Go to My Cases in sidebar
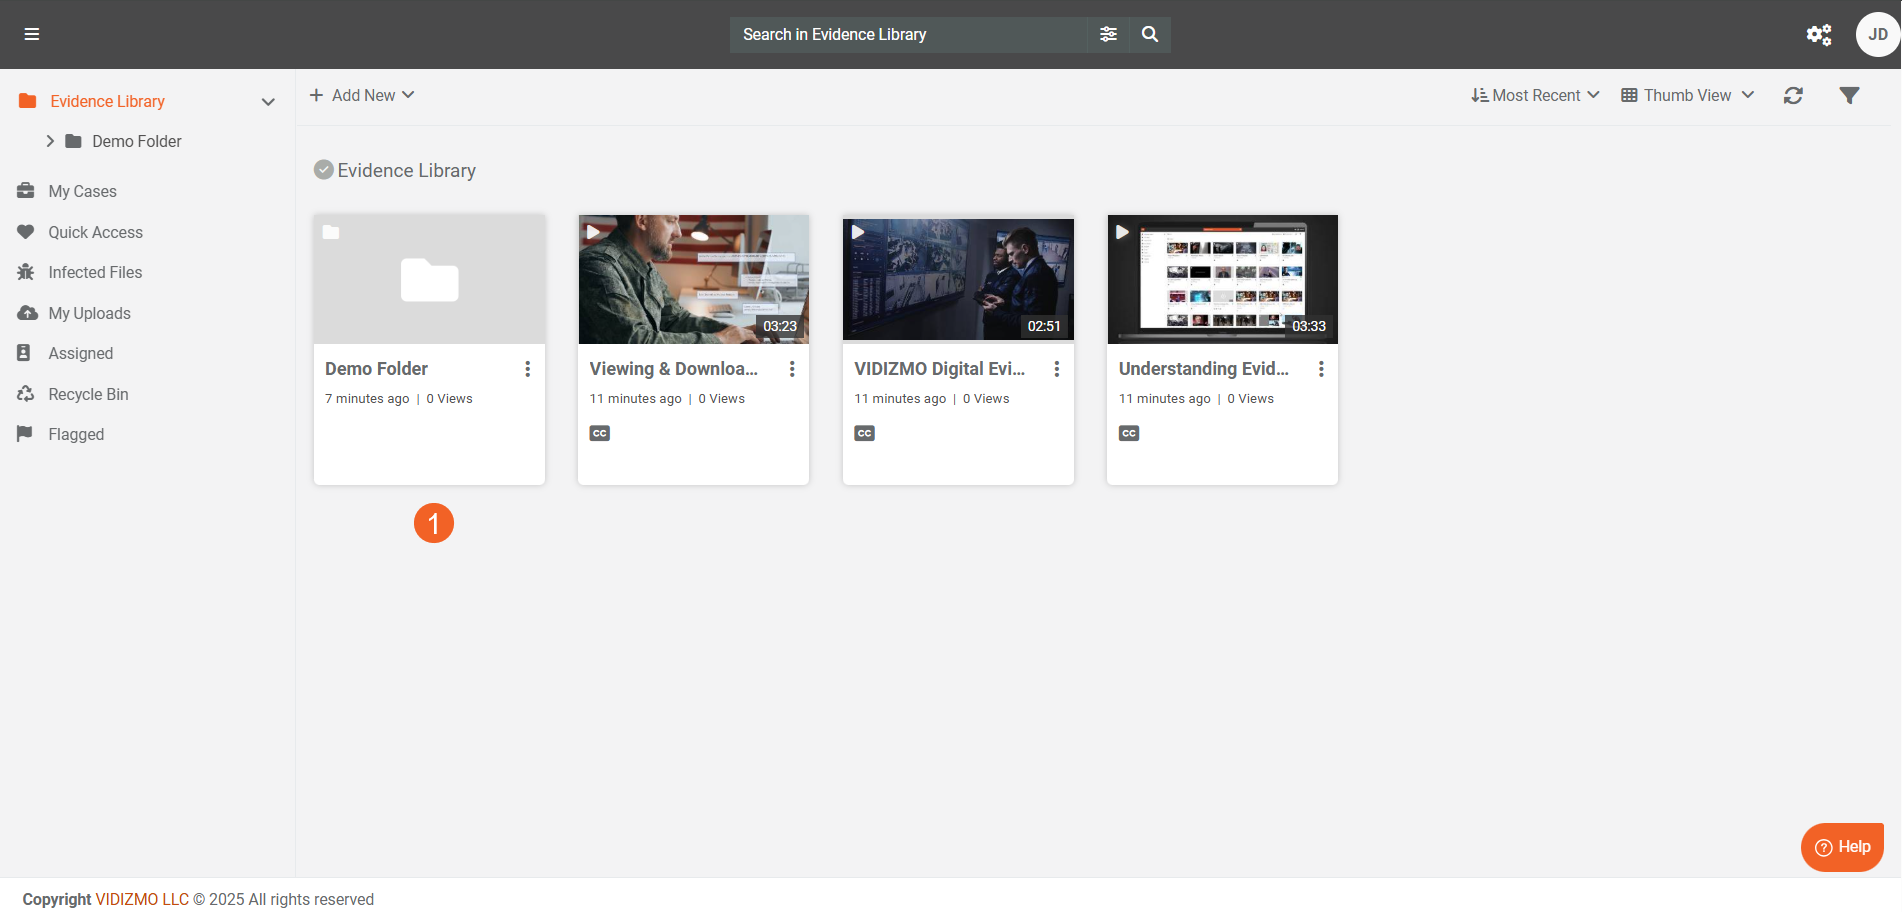This screenshot has height=912, width=1902. coord(82,192)
